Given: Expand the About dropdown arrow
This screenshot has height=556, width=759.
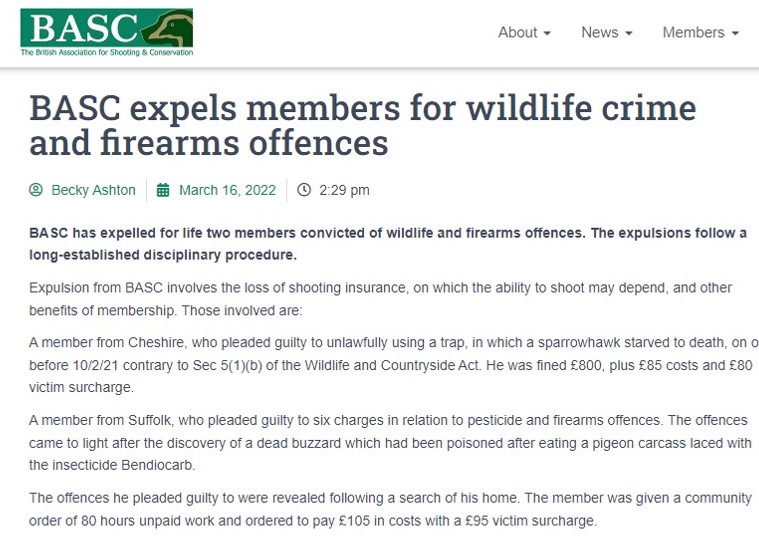Looking at the screenshot, I should 548,33.
